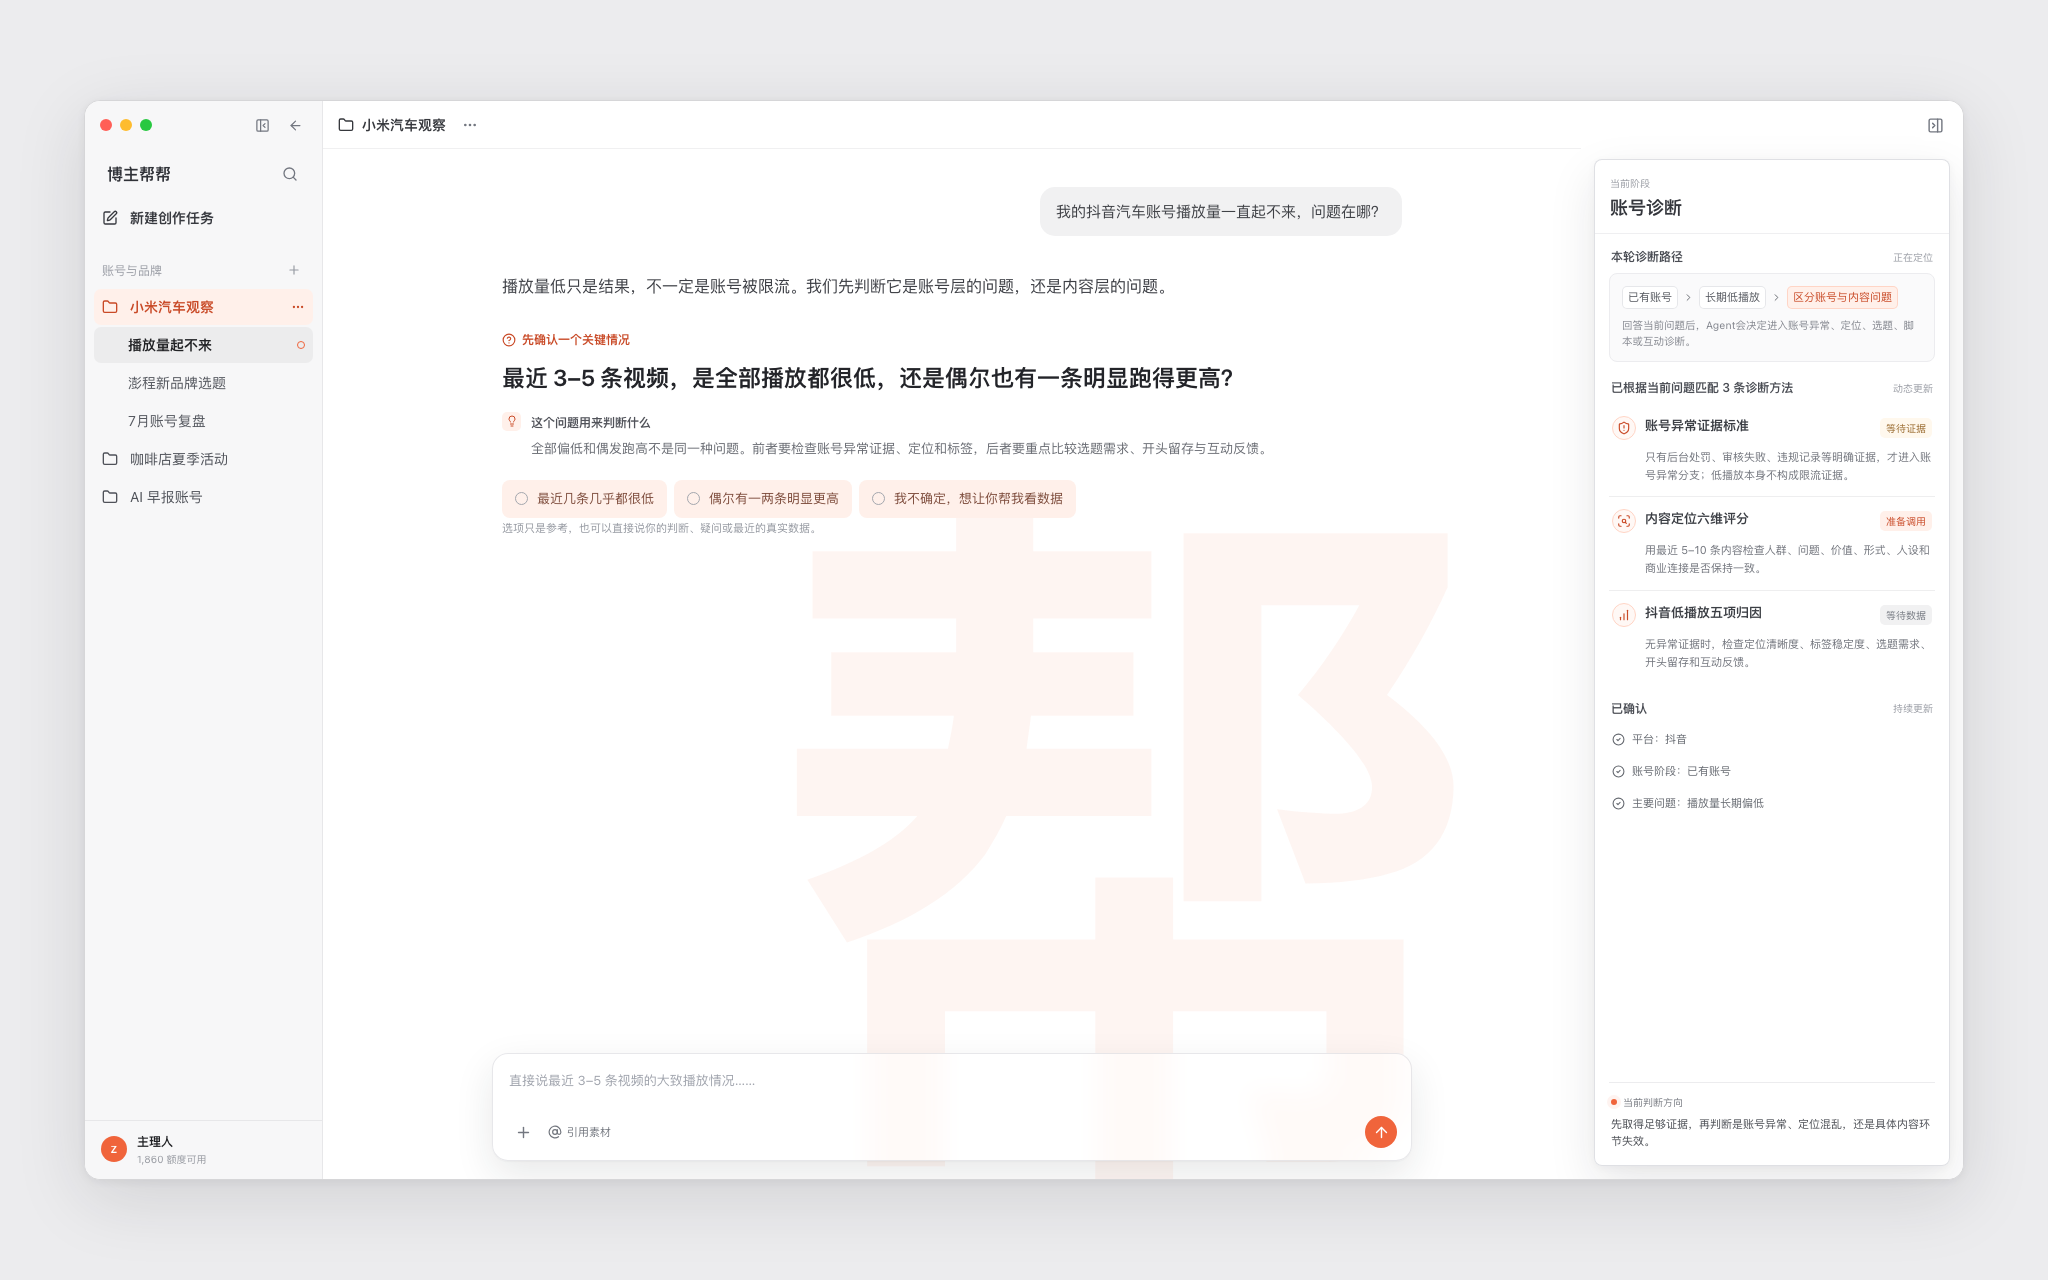Click the 已有账号 path chip
Screen dimensions: 2048x1280
click(1650, 297)
